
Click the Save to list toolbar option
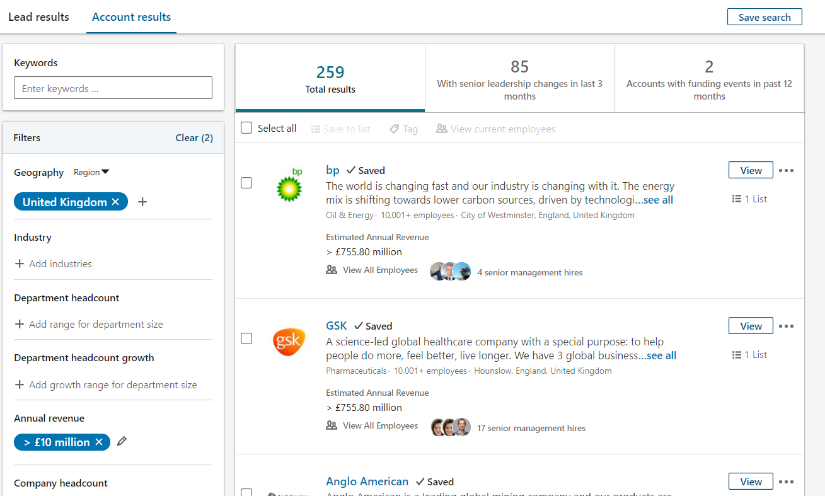[x=340, y=129]
